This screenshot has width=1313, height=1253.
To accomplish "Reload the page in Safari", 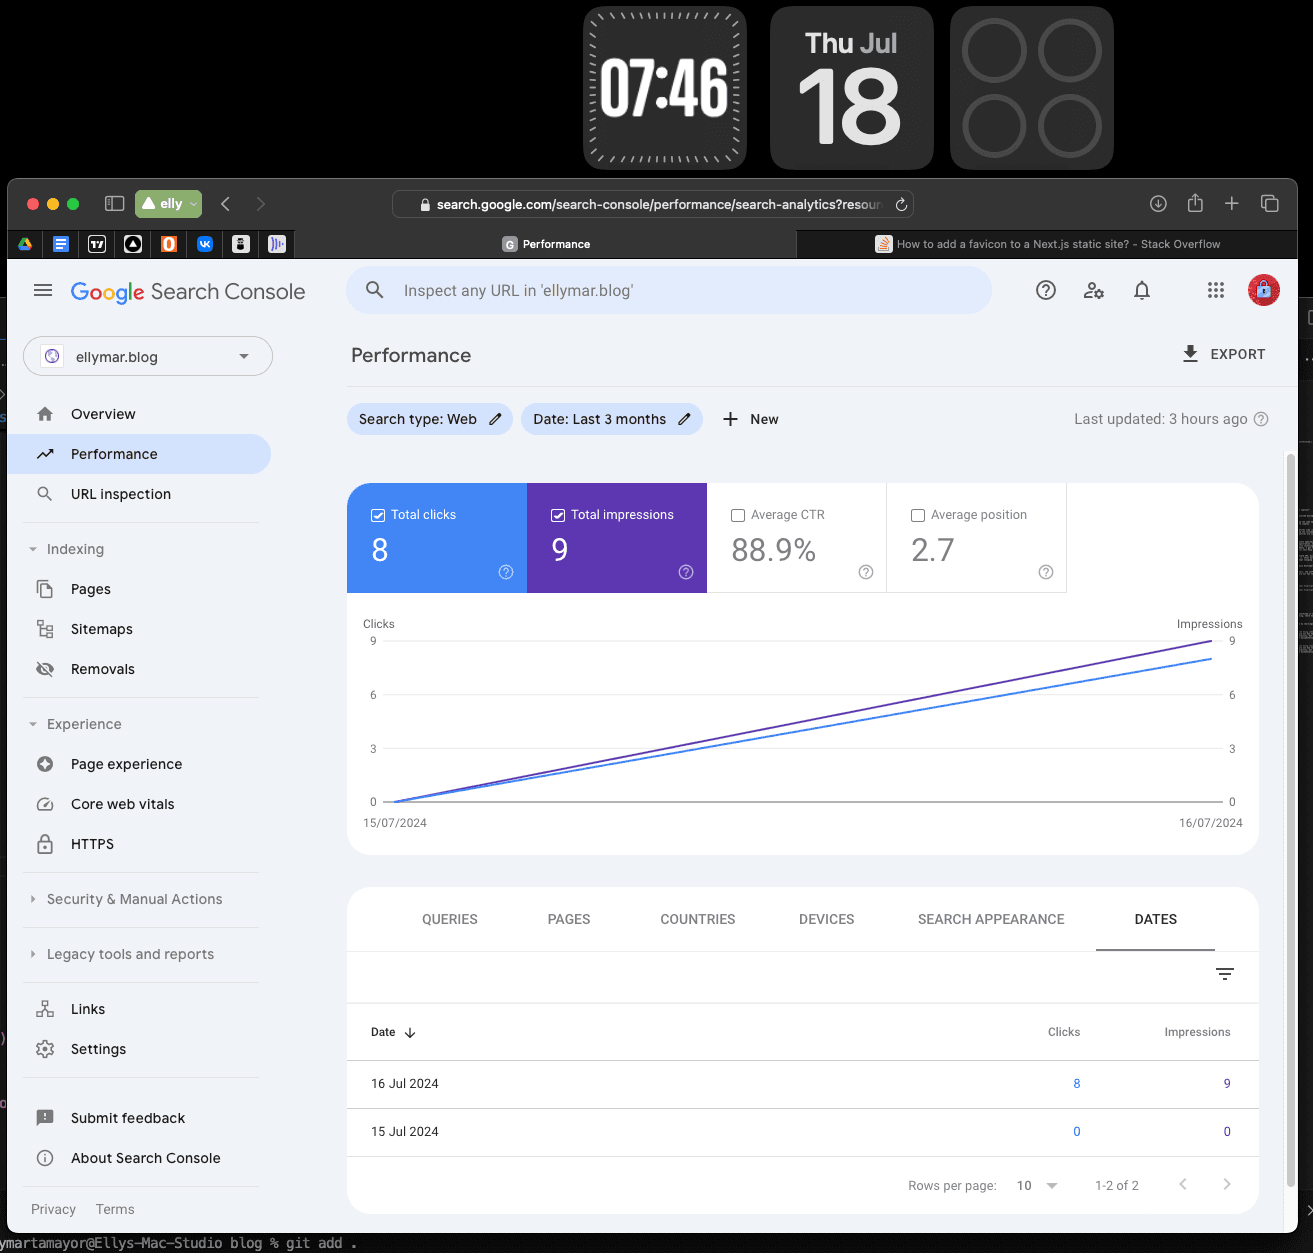I will (901, 204).
